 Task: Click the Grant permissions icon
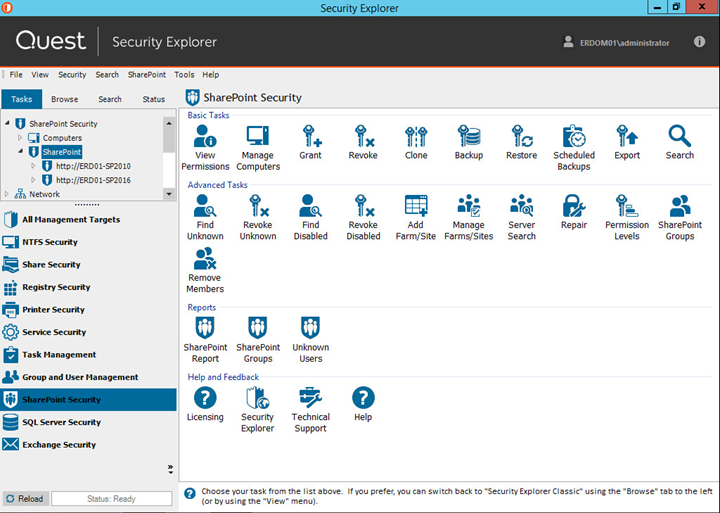tap(310, 141)
